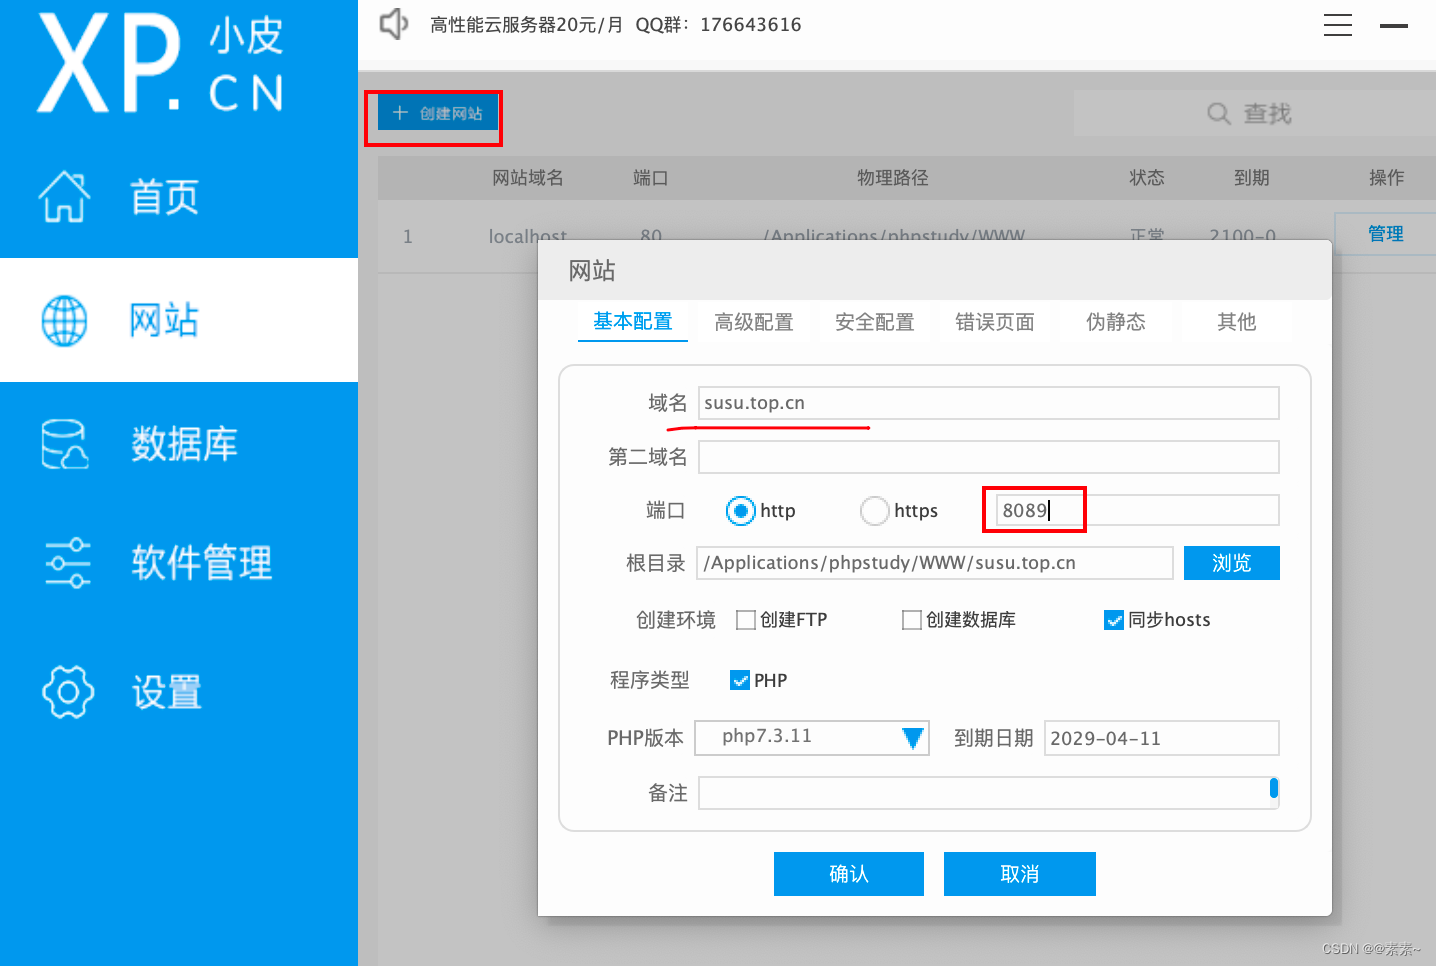Click the search magnifier icon
Image resolution: width=1436 pixels, height=966 pixels.
pyautogui.click(x=1218, y=114)
